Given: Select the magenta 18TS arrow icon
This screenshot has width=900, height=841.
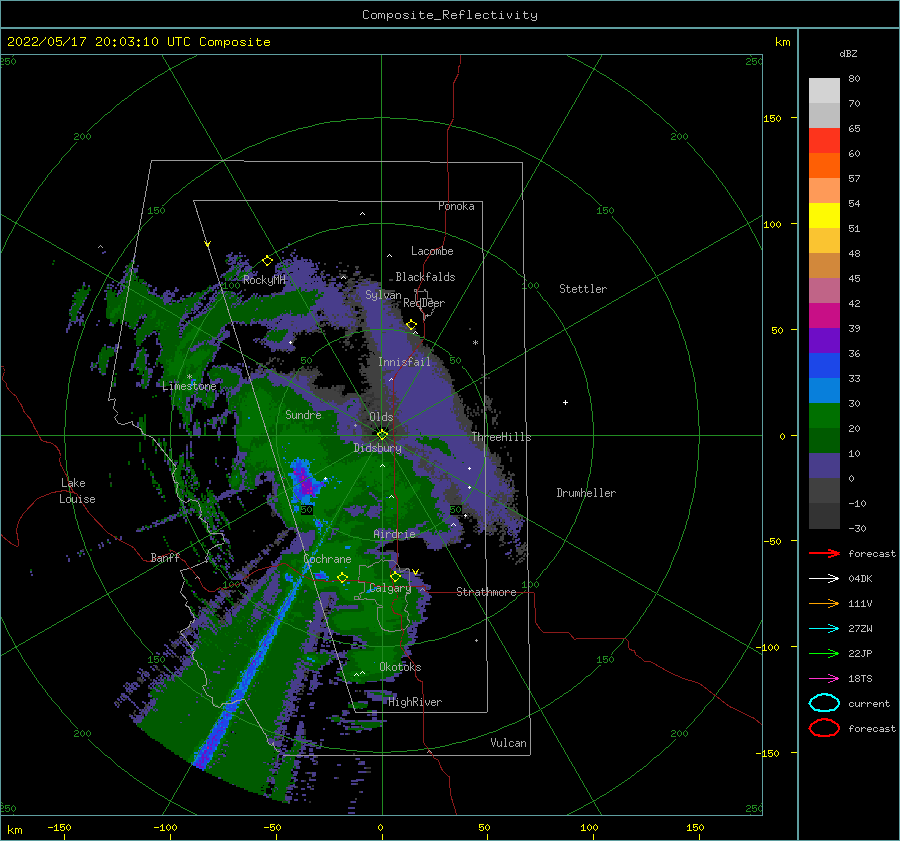Looking at the screenshot, I should click(x=824, y=679).
